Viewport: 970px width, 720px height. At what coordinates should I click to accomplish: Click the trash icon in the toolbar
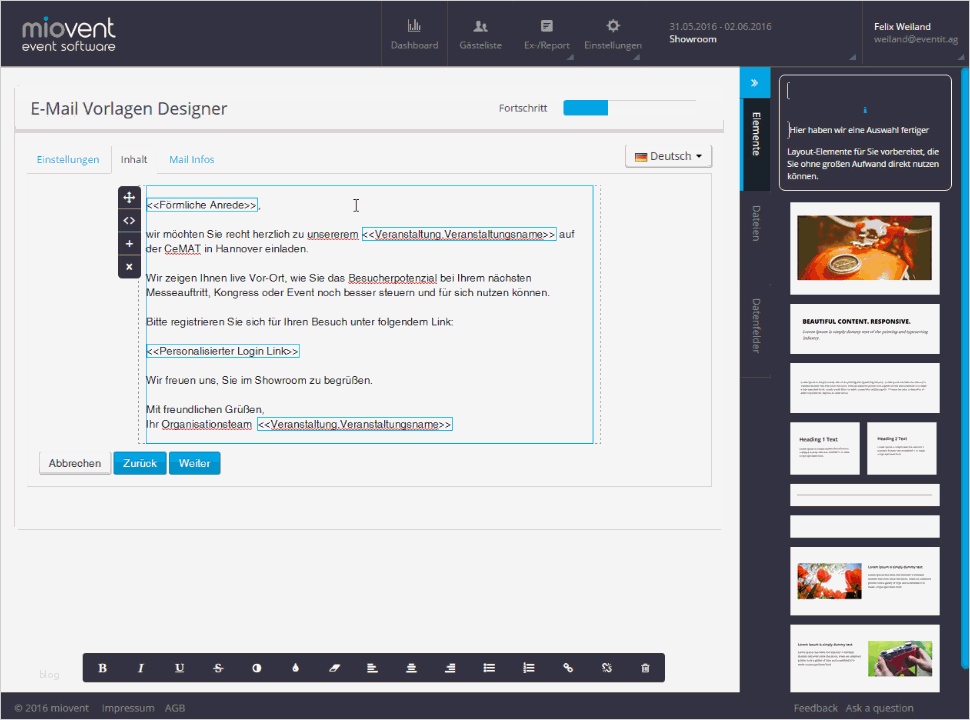645,668
